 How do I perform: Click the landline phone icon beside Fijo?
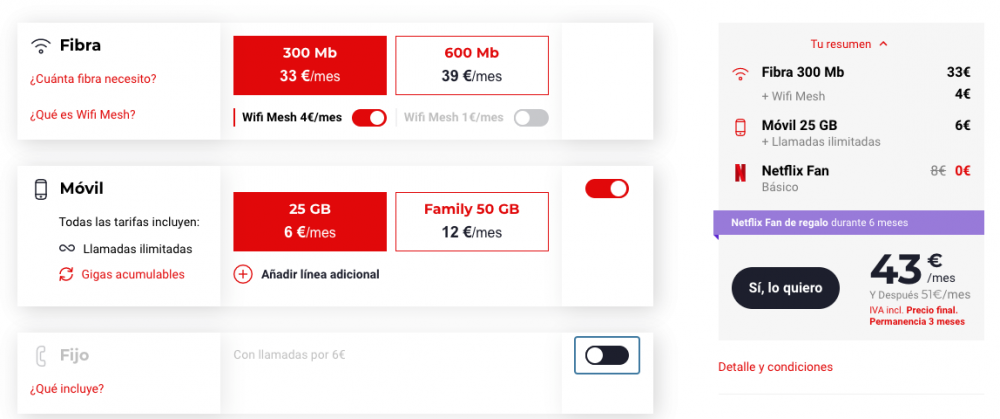pos(41,355)
